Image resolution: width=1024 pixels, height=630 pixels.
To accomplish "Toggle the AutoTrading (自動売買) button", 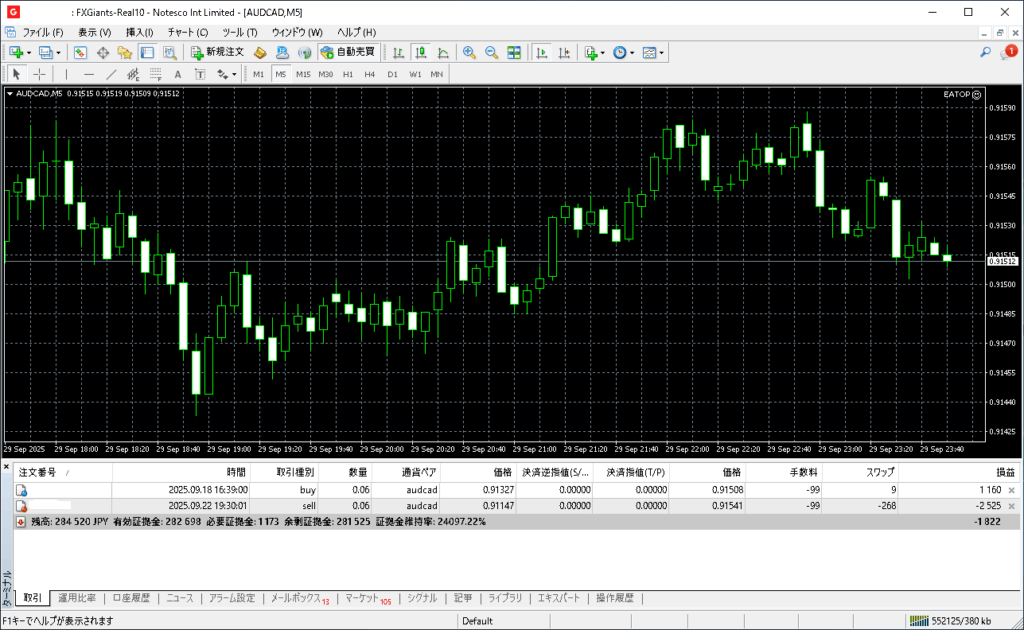I will point(347,52).
